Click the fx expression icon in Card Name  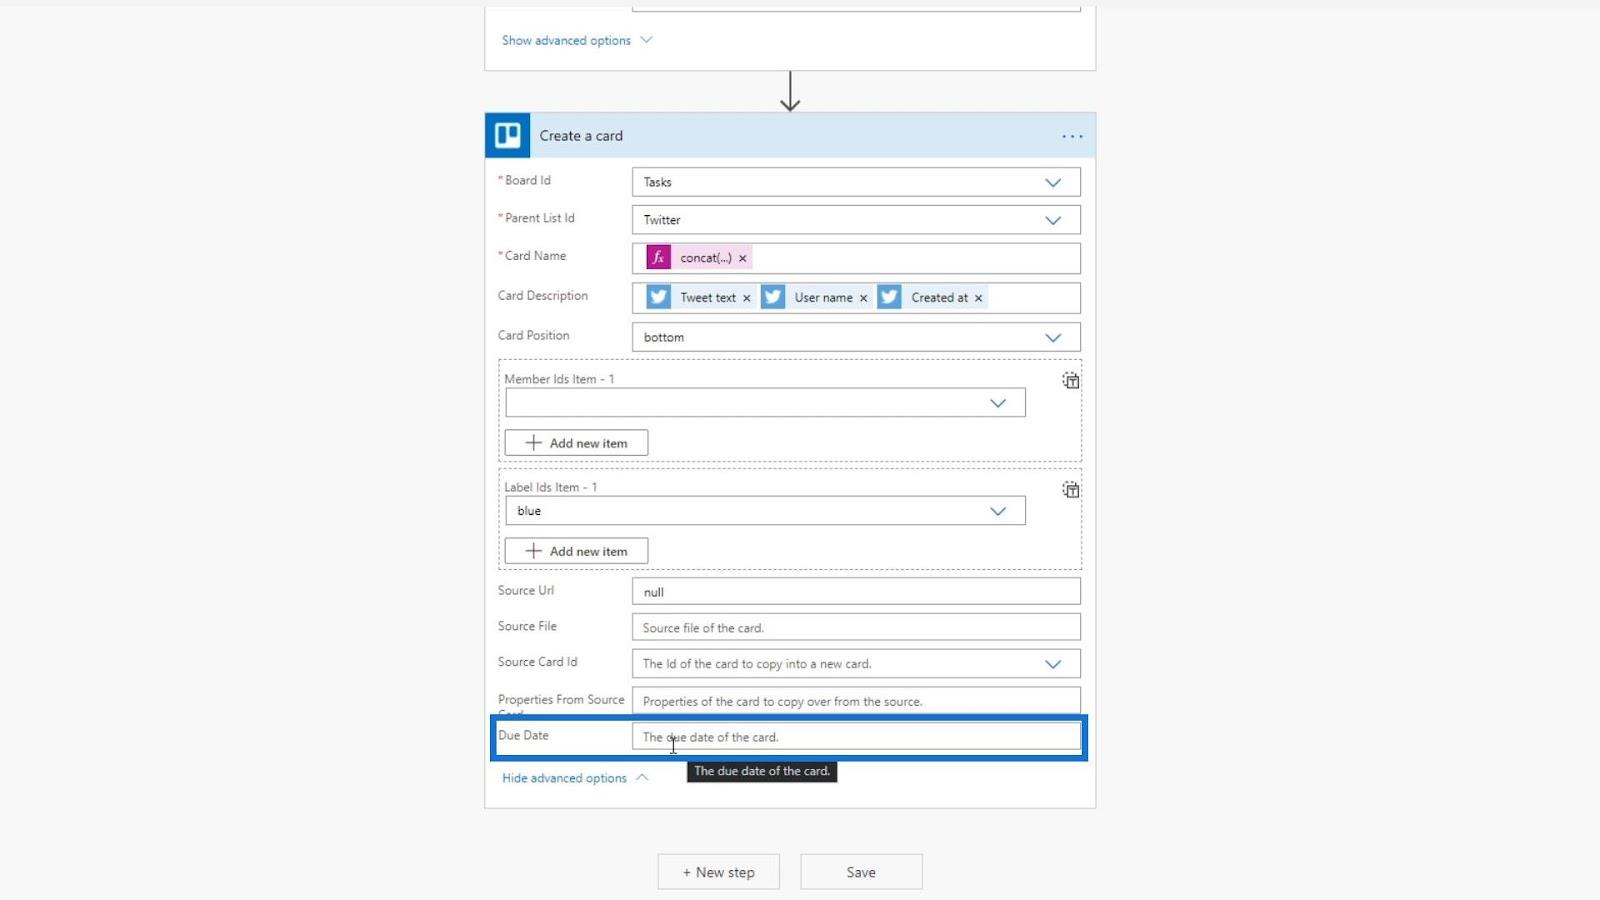[x=658, y=258]
